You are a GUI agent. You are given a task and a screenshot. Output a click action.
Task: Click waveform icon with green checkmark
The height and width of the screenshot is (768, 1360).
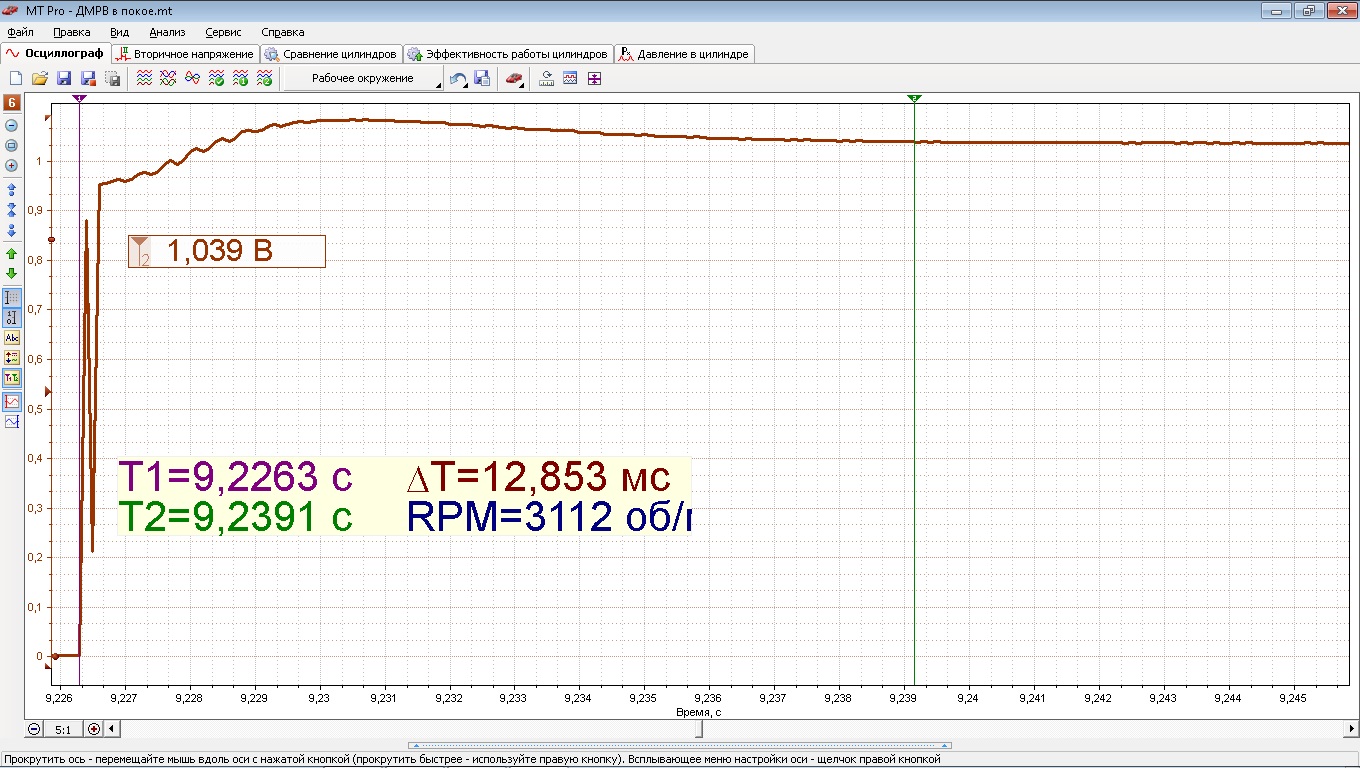click(x=216, y=78)
